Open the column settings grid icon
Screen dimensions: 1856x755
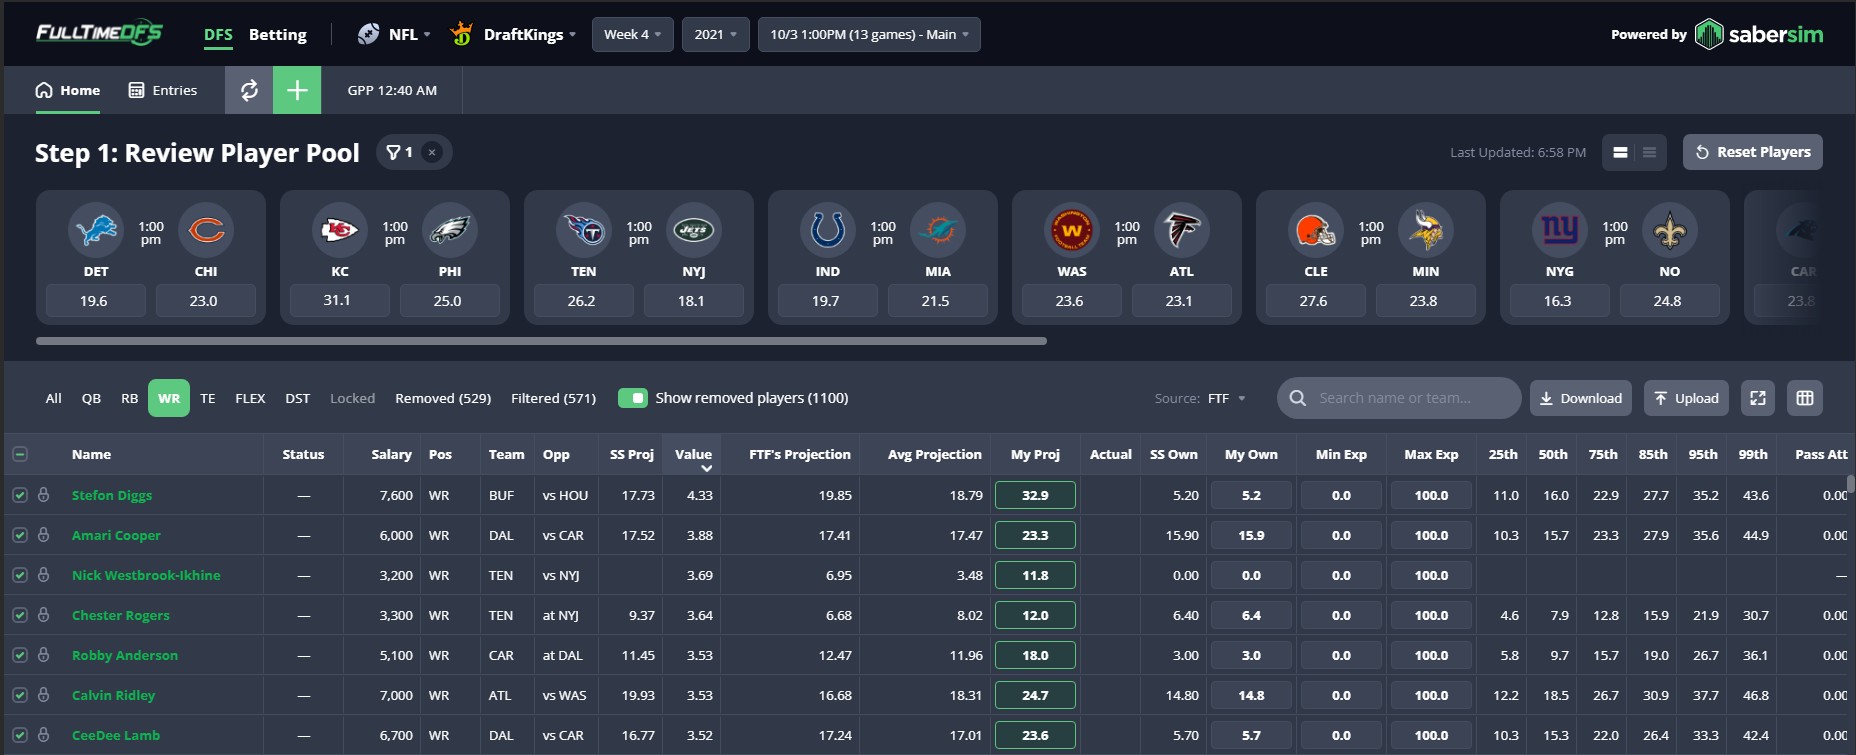[x=1805, y=398]
